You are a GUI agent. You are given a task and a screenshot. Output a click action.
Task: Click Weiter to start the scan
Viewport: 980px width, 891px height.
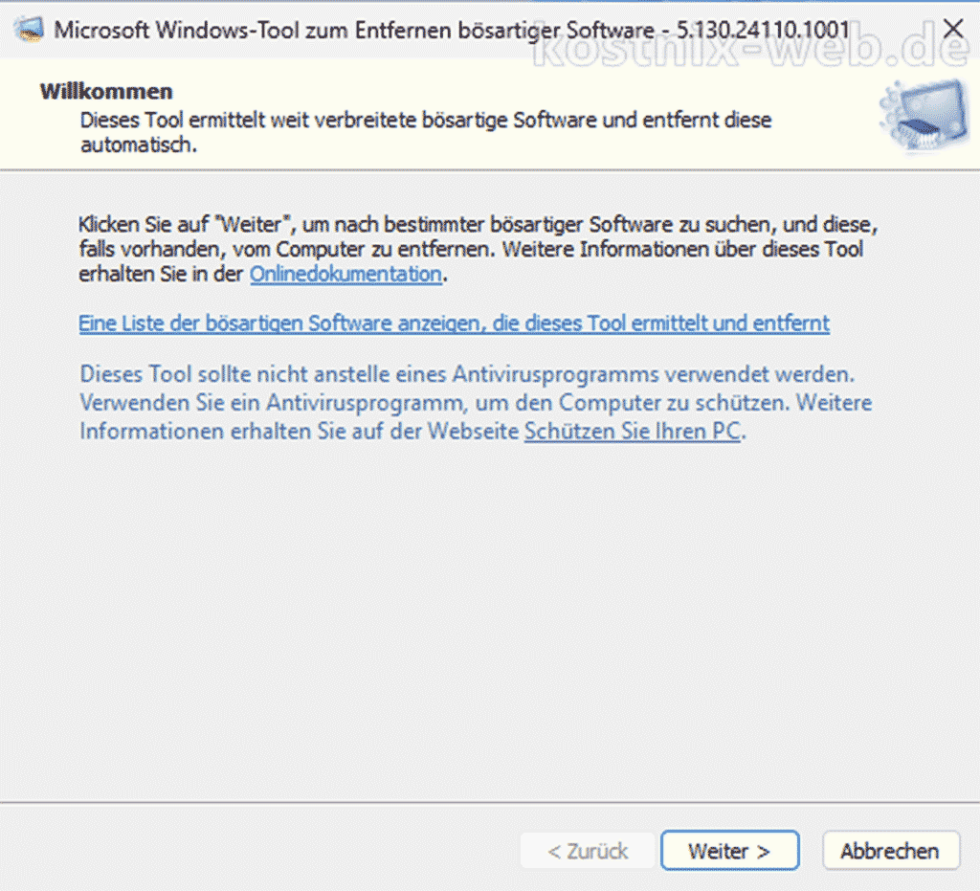pos(729,850)
